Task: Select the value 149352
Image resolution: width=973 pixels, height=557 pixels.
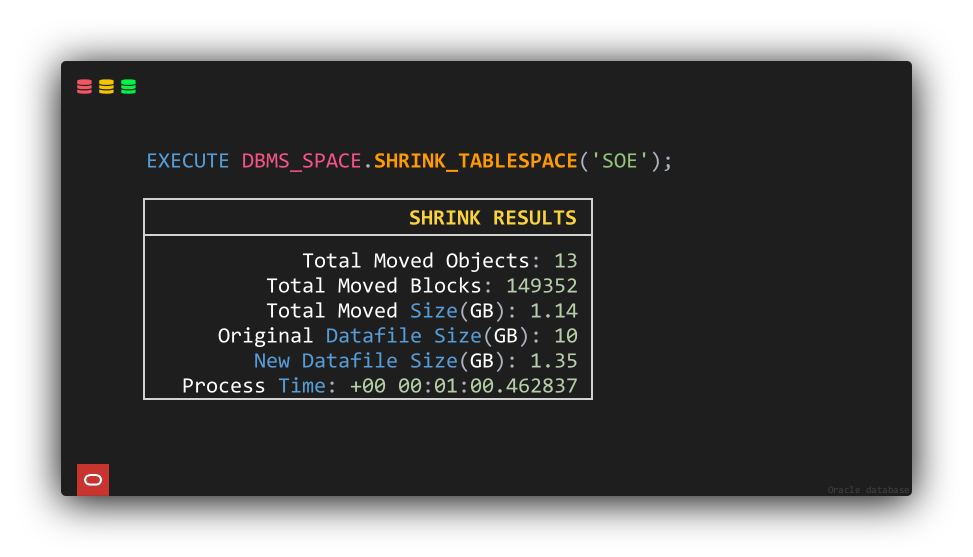Action: [x=542, y=286]
